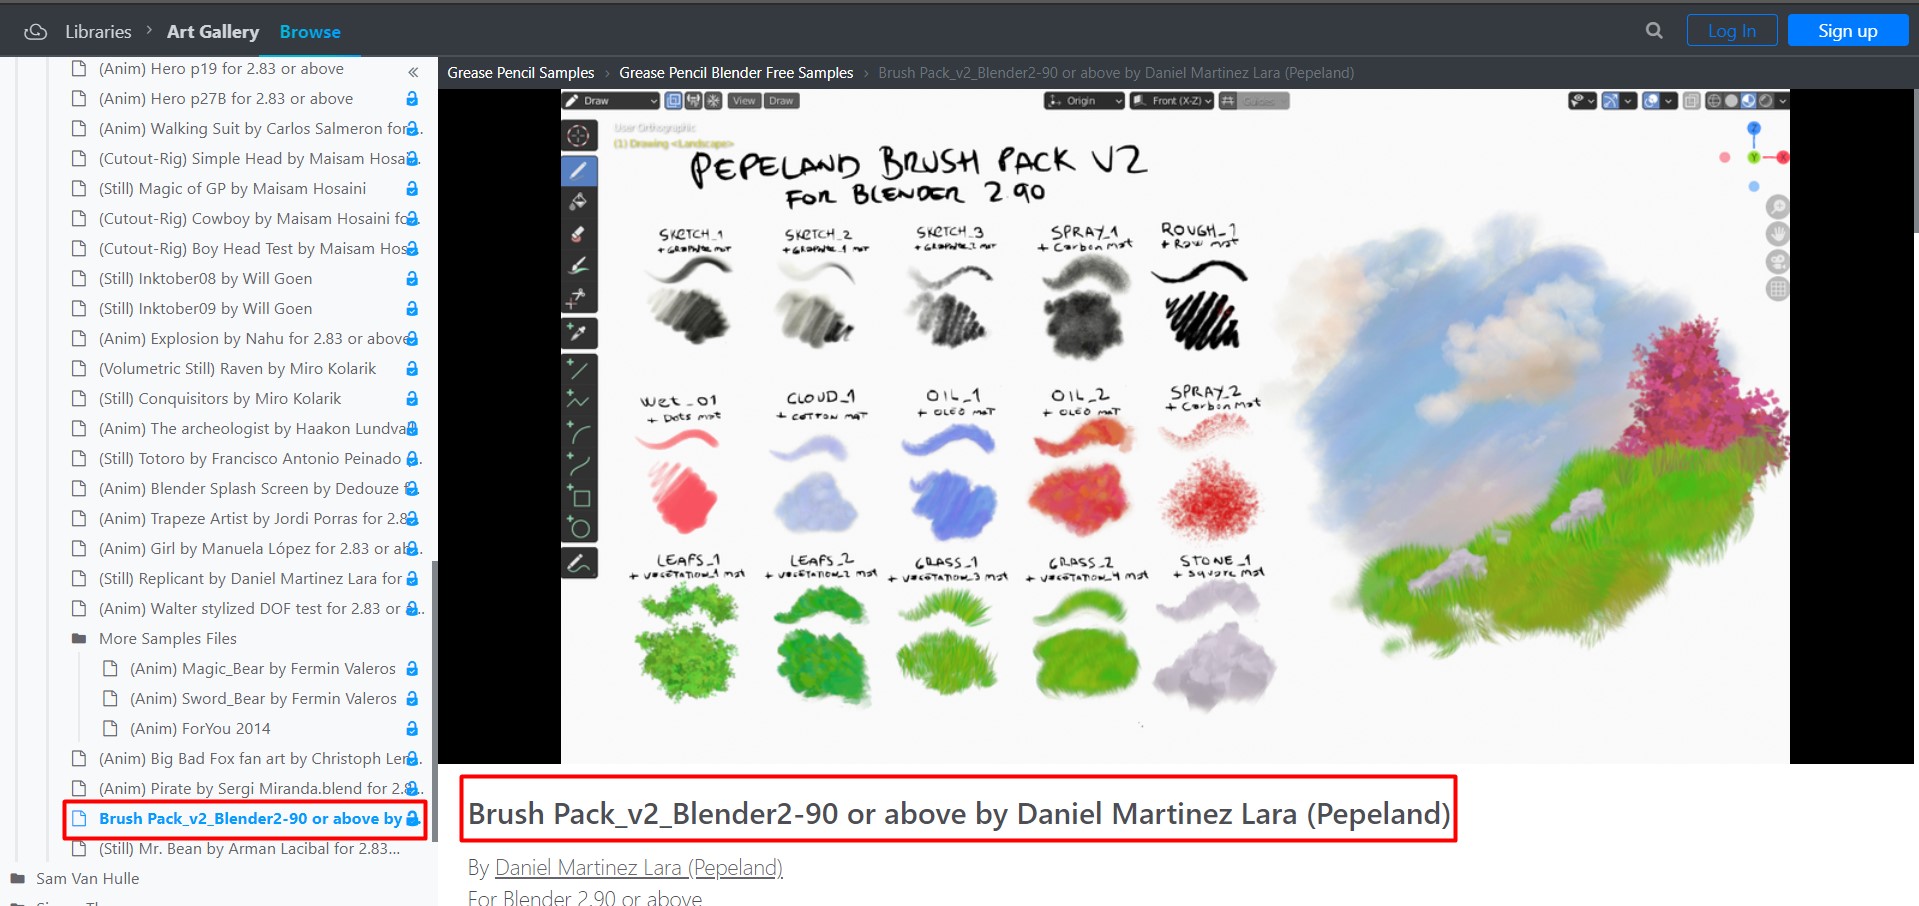Select the Erase tool

click(x=579, y=234)
